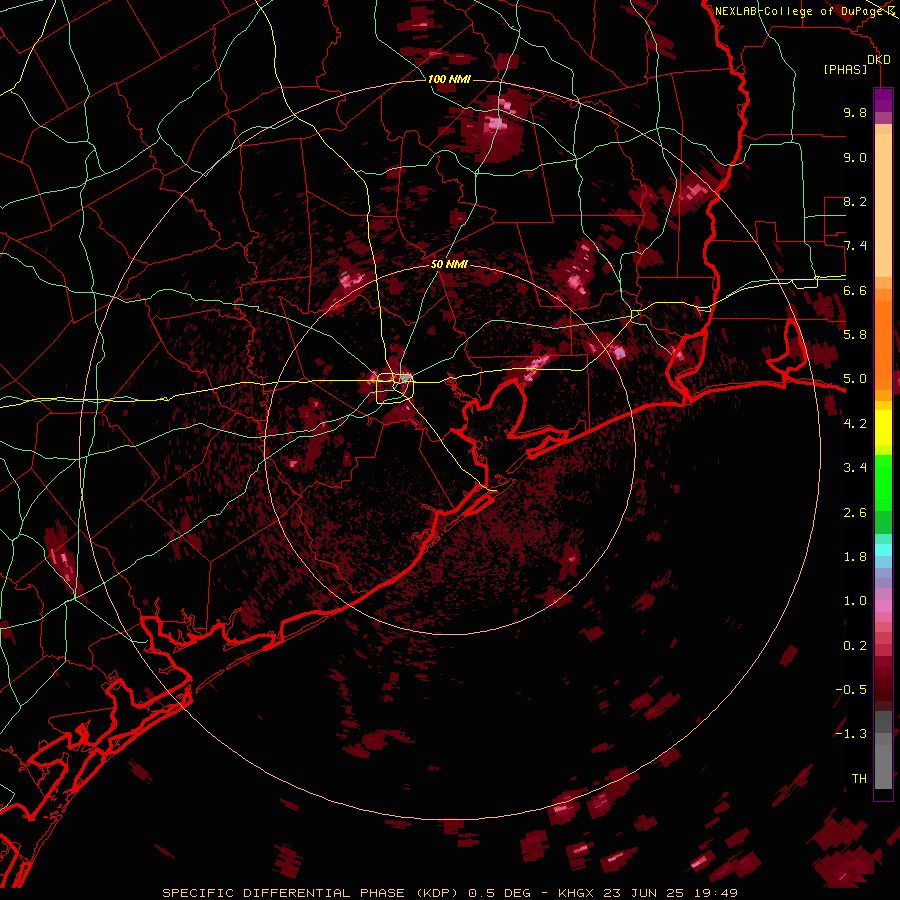Click the 9.8 scale value
900x900 pixels.
point(855,112)
